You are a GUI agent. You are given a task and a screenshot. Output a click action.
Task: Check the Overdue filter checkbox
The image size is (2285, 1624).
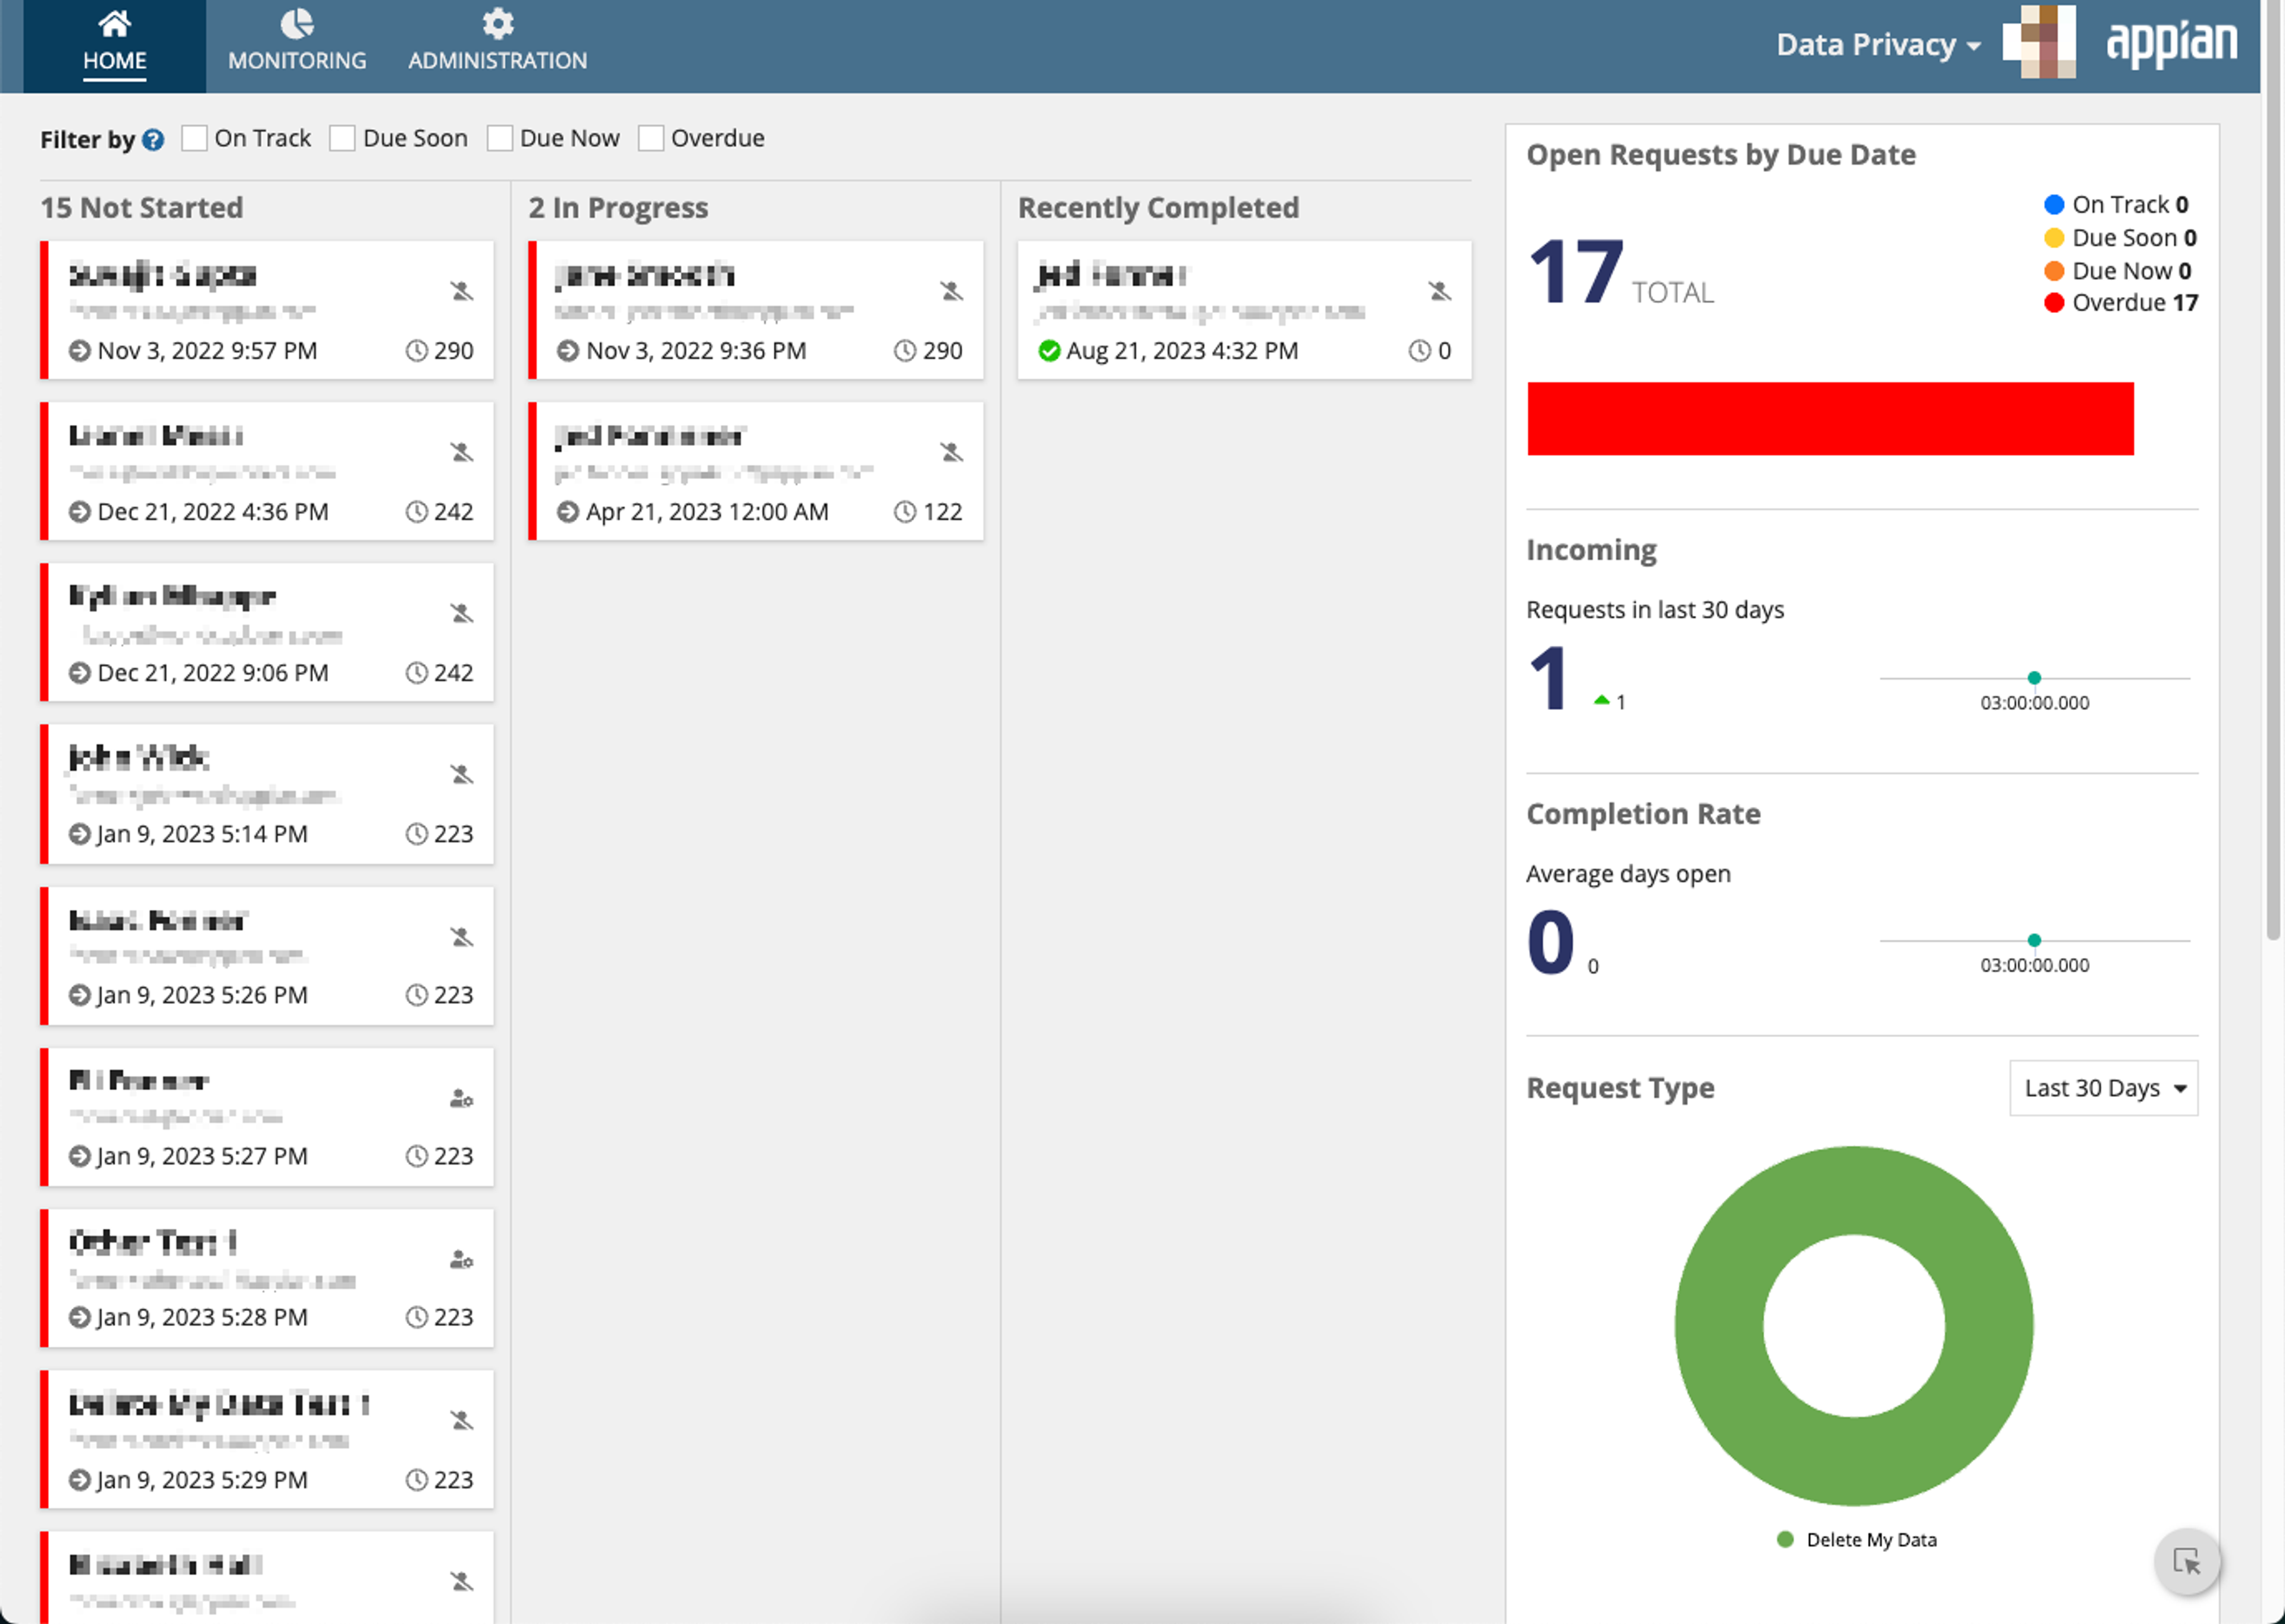650,138
